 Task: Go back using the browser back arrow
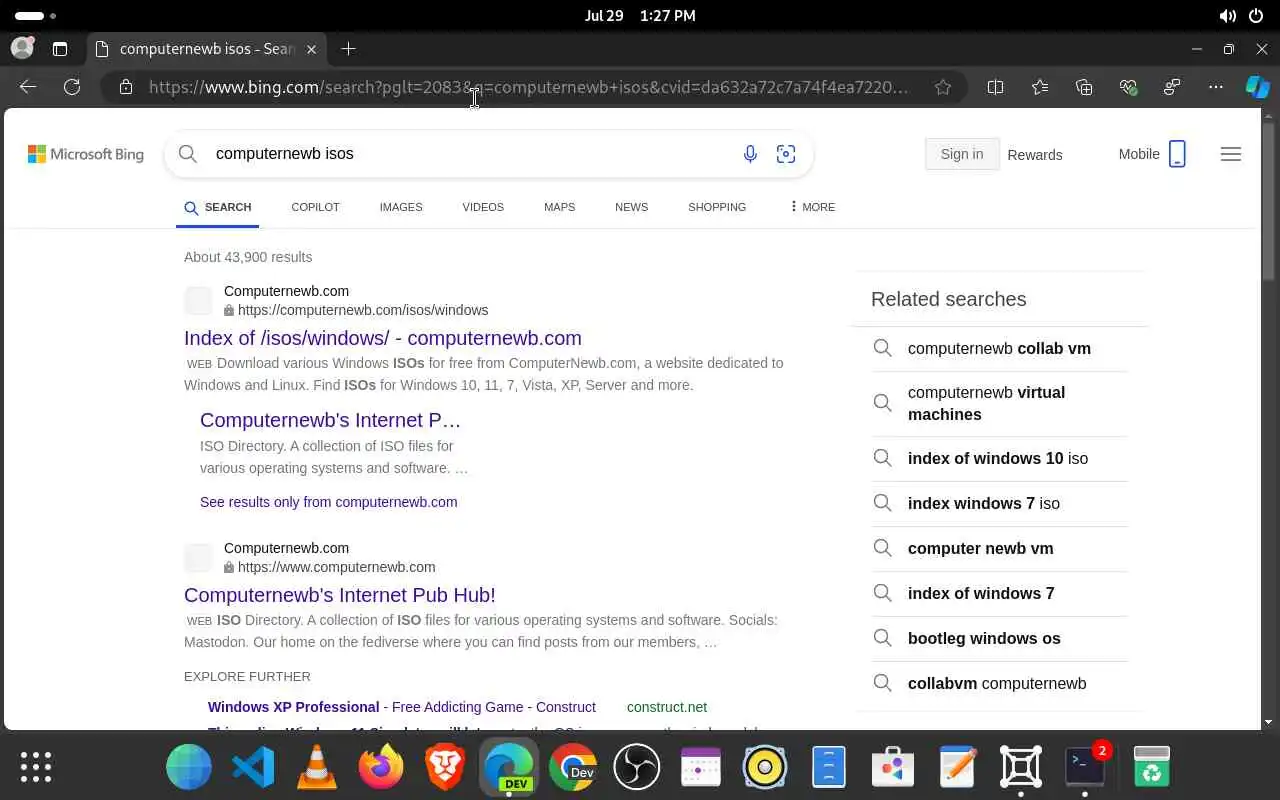pos(28,87)
